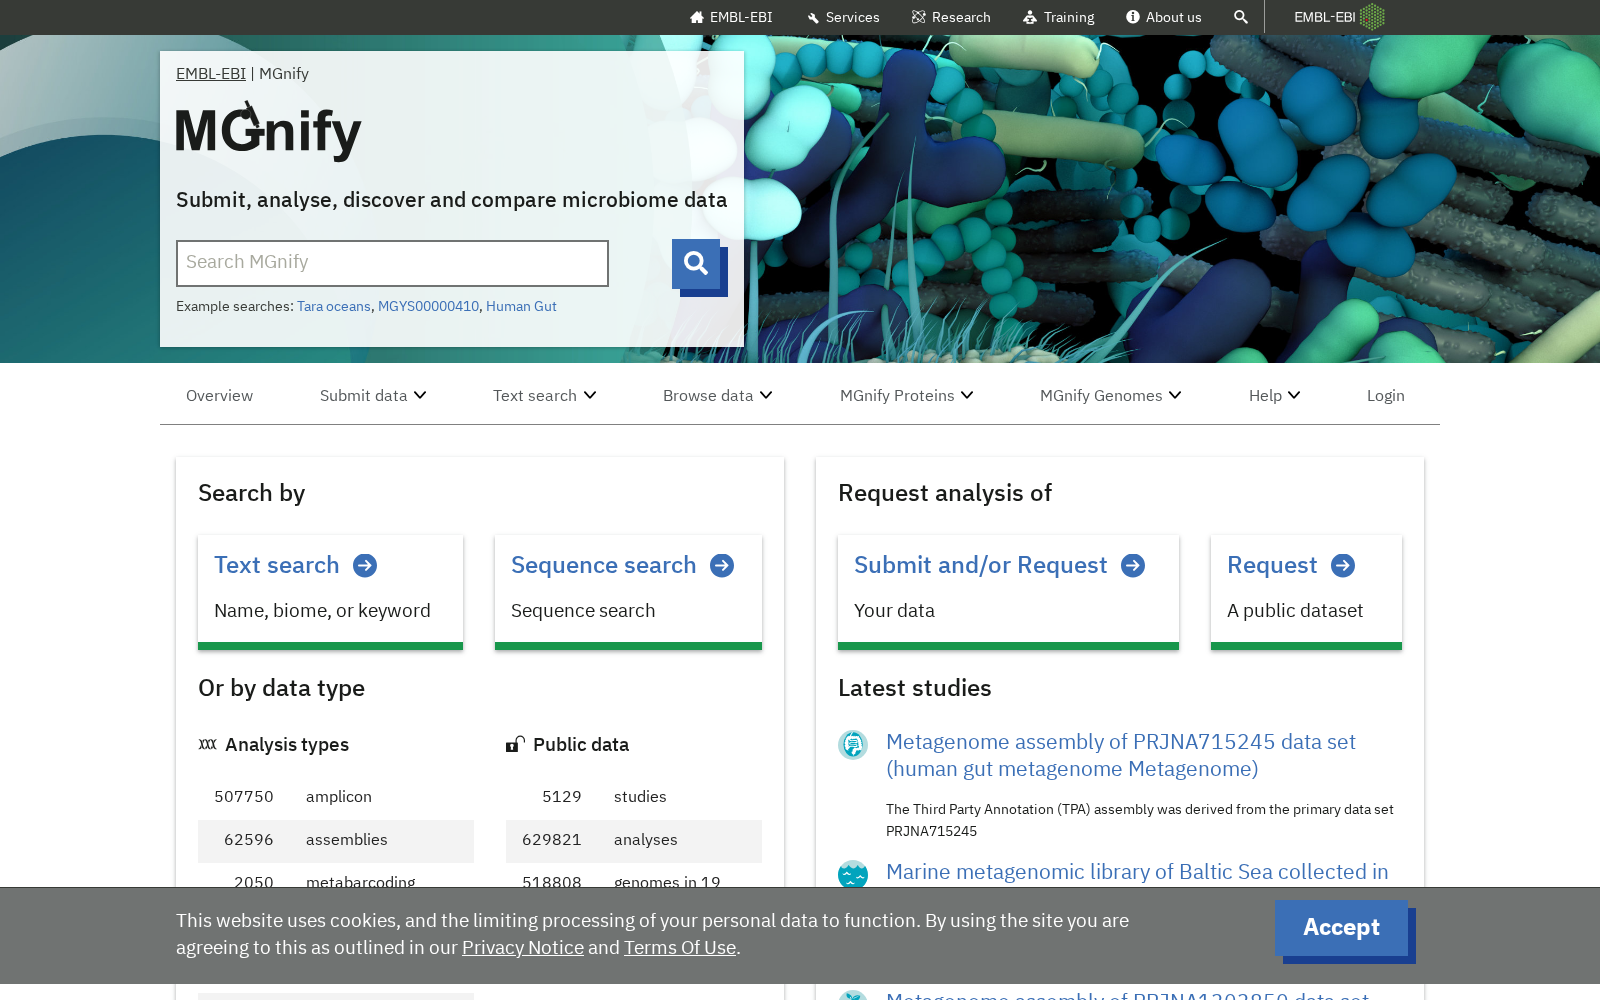Screen dimensions: 1600x1000
Task: Click the marine biome wave icon
Action: pyautogui.click(x=853, y=874)
